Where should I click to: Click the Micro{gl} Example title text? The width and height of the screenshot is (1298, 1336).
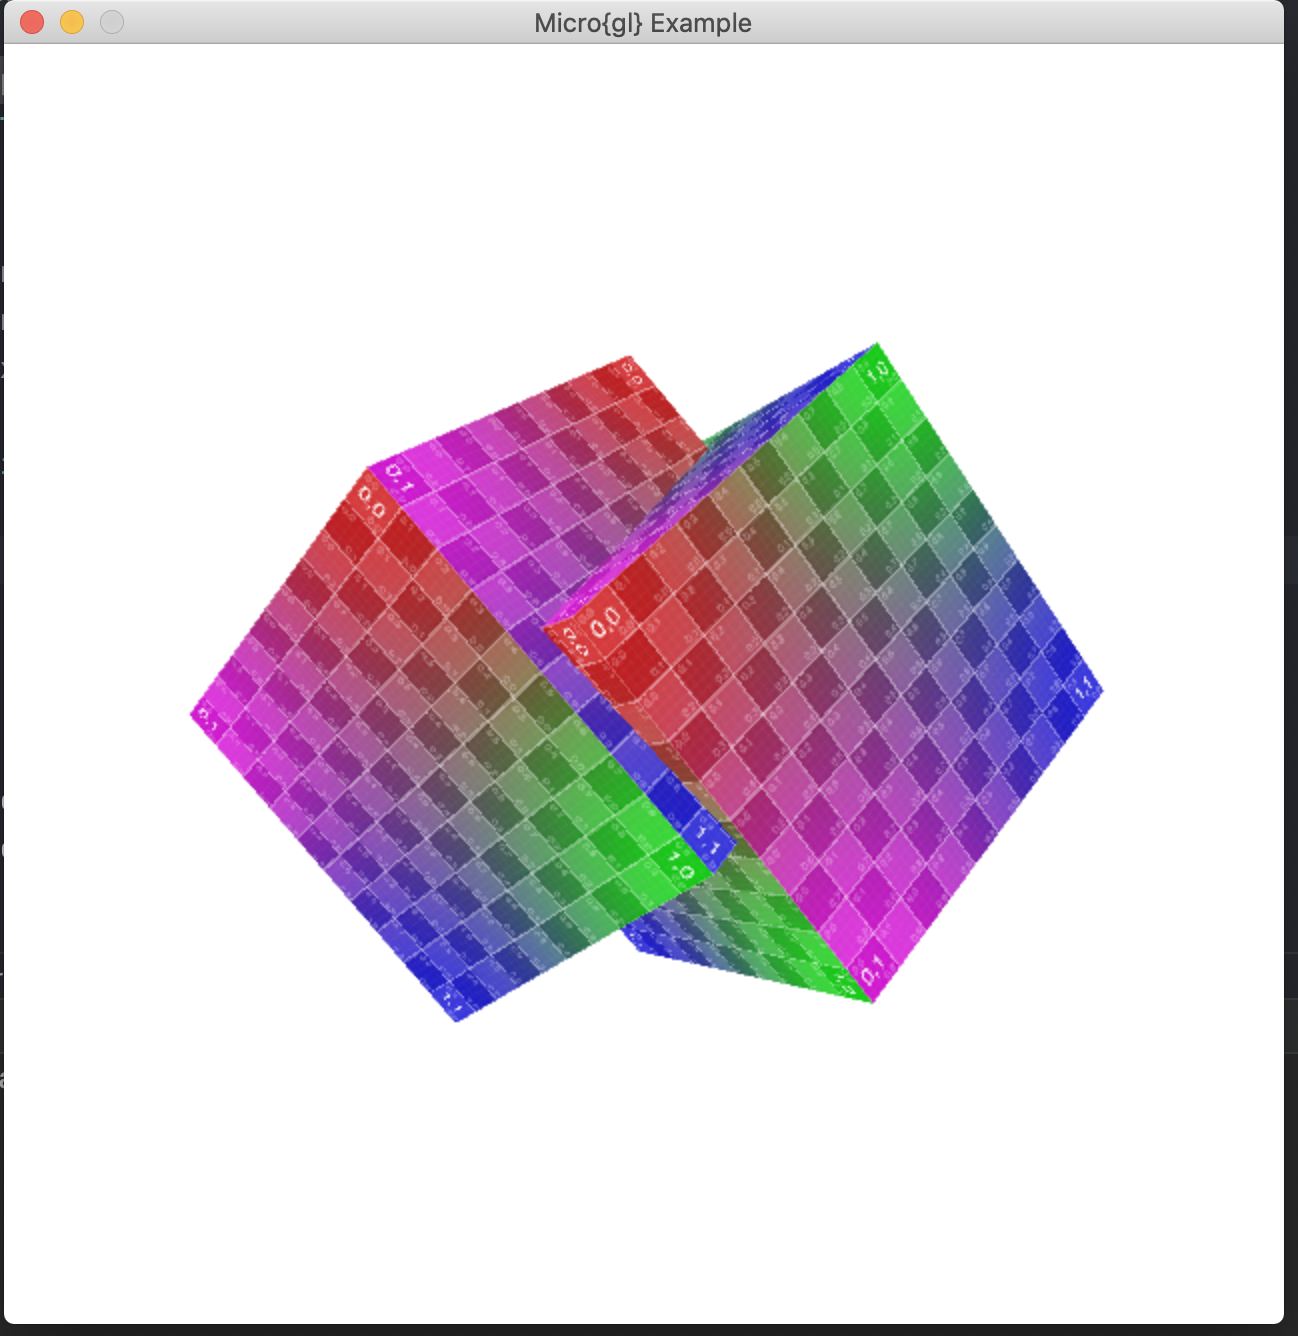coord(643,22)
